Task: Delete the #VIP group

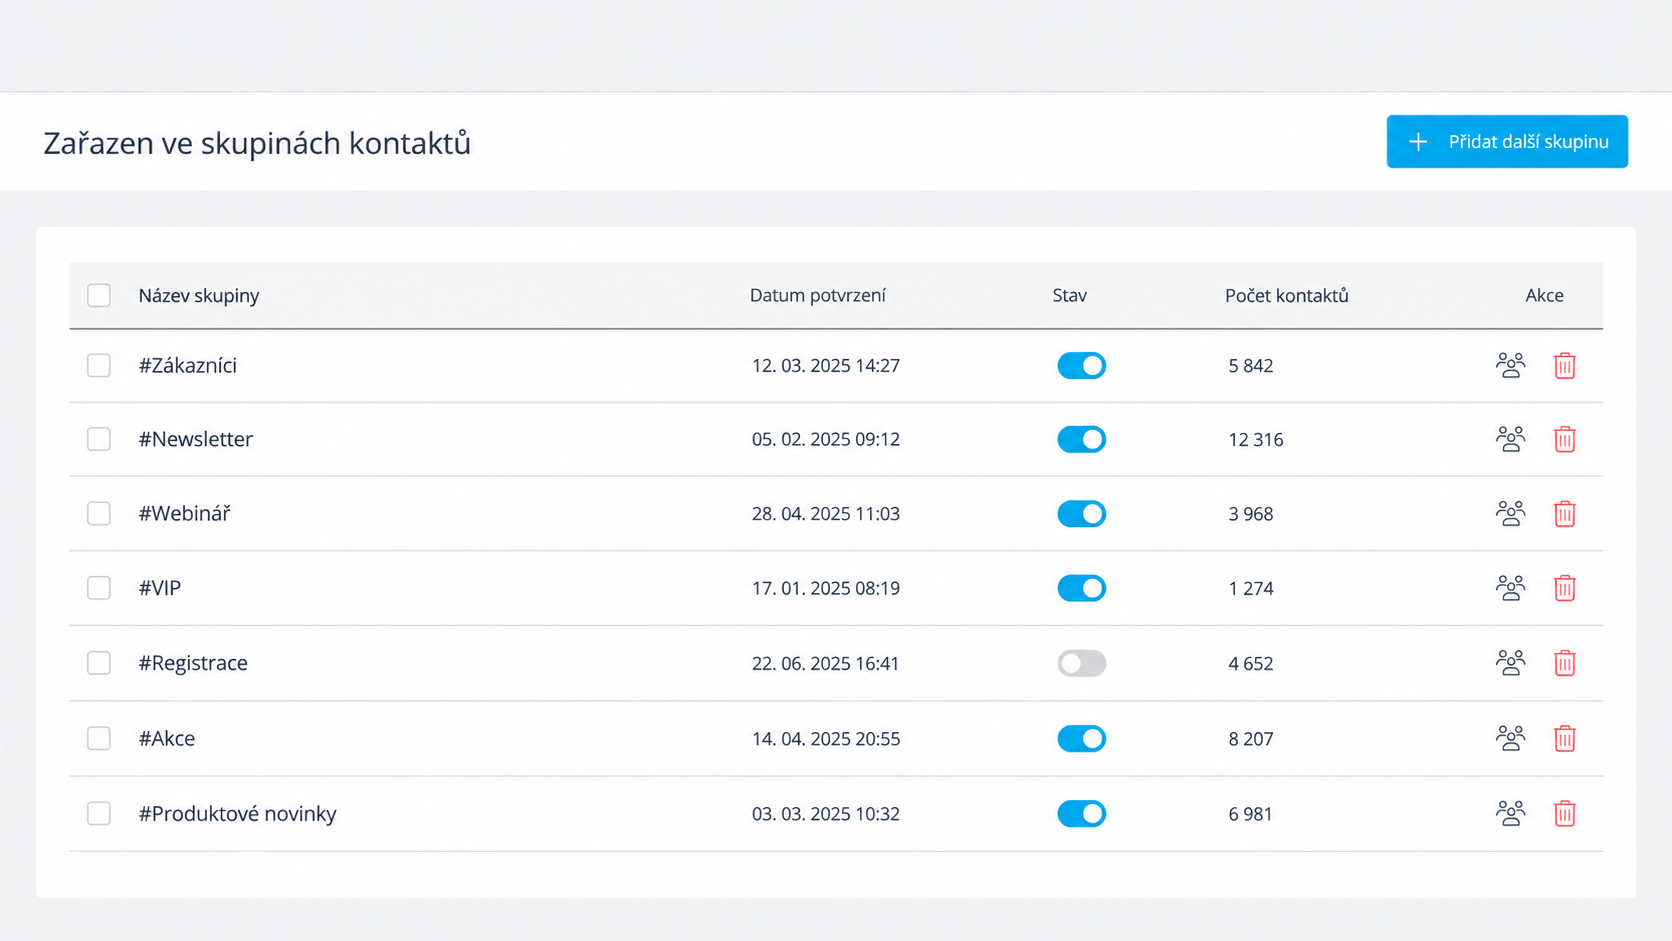Action: coord(1565,587)
